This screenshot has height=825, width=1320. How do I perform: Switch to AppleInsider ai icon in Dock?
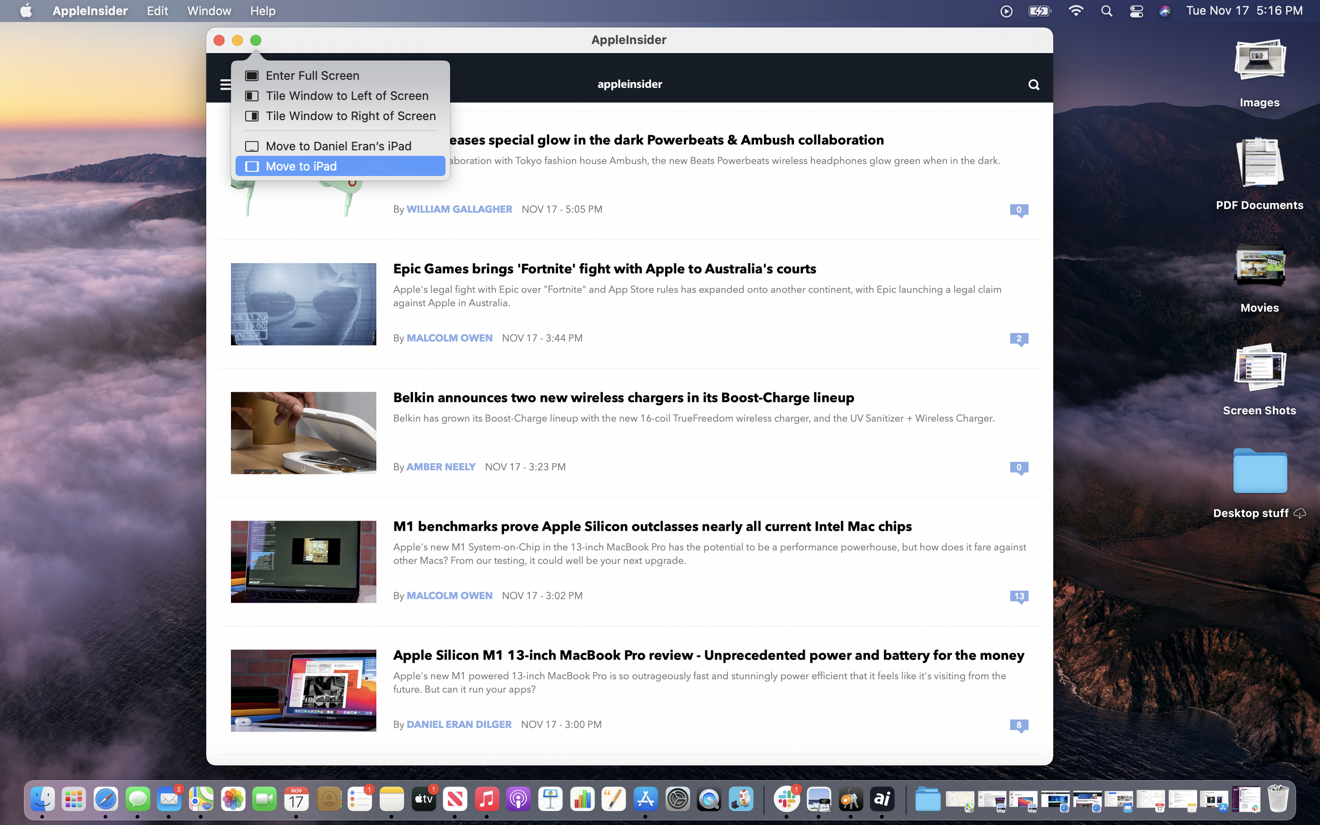(882, 799)
